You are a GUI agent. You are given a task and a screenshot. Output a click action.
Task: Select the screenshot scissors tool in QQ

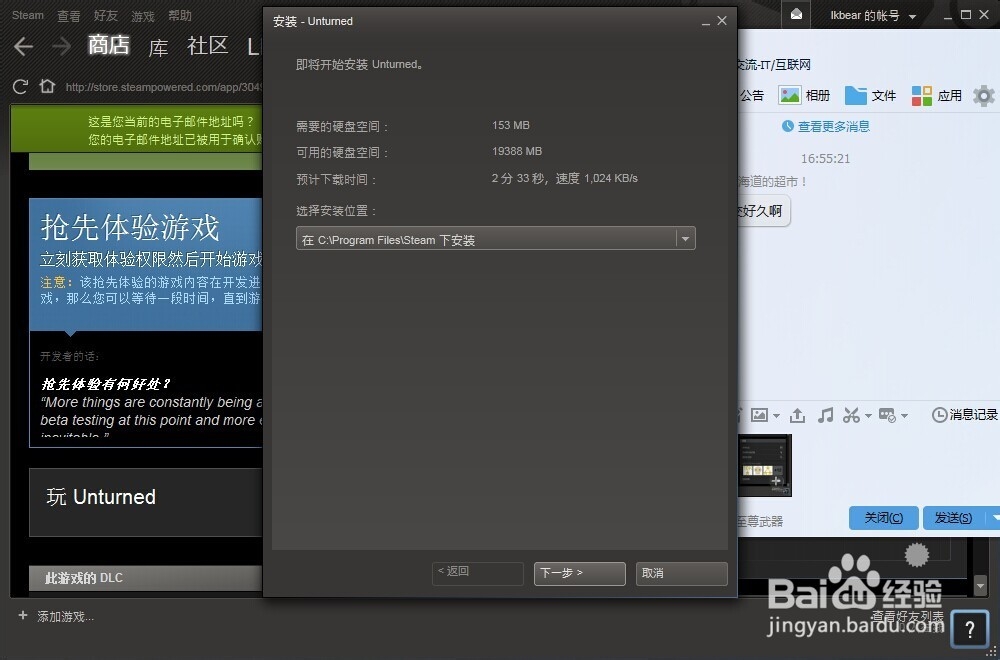pos(851,414)
